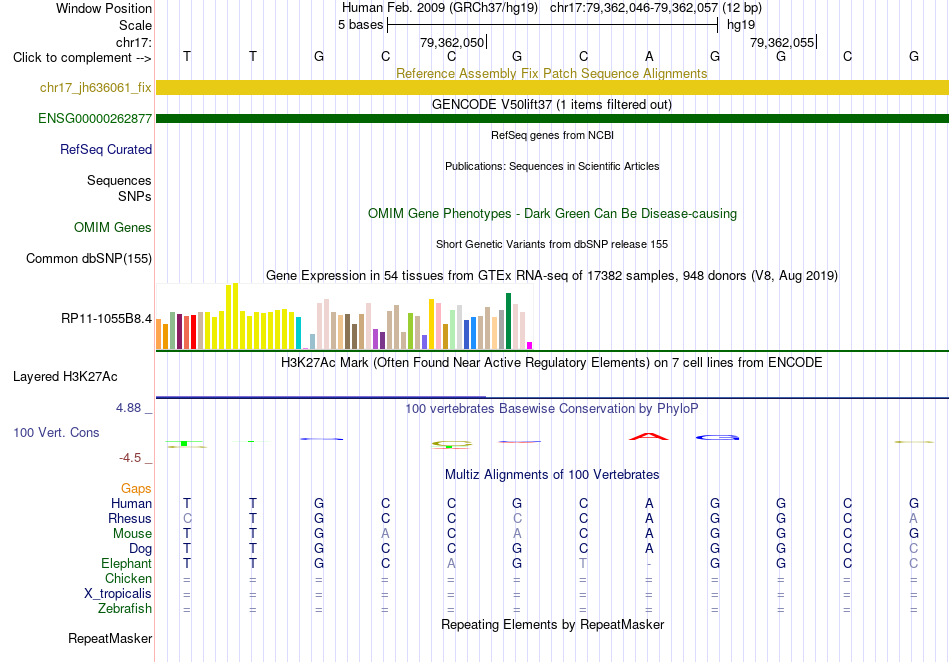Screen dimensions: 950x662
Task: Click the yellow fix patch alignment bar
Action: coord(553,87)
